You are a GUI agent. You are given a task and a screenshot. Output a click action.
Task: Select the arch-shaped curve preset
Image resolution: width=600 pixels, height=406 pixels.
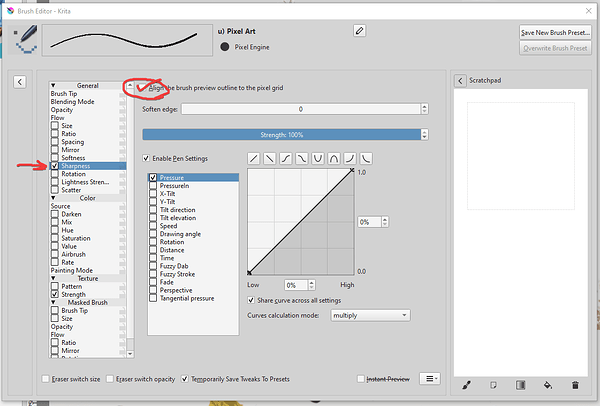tap(334, 158)
